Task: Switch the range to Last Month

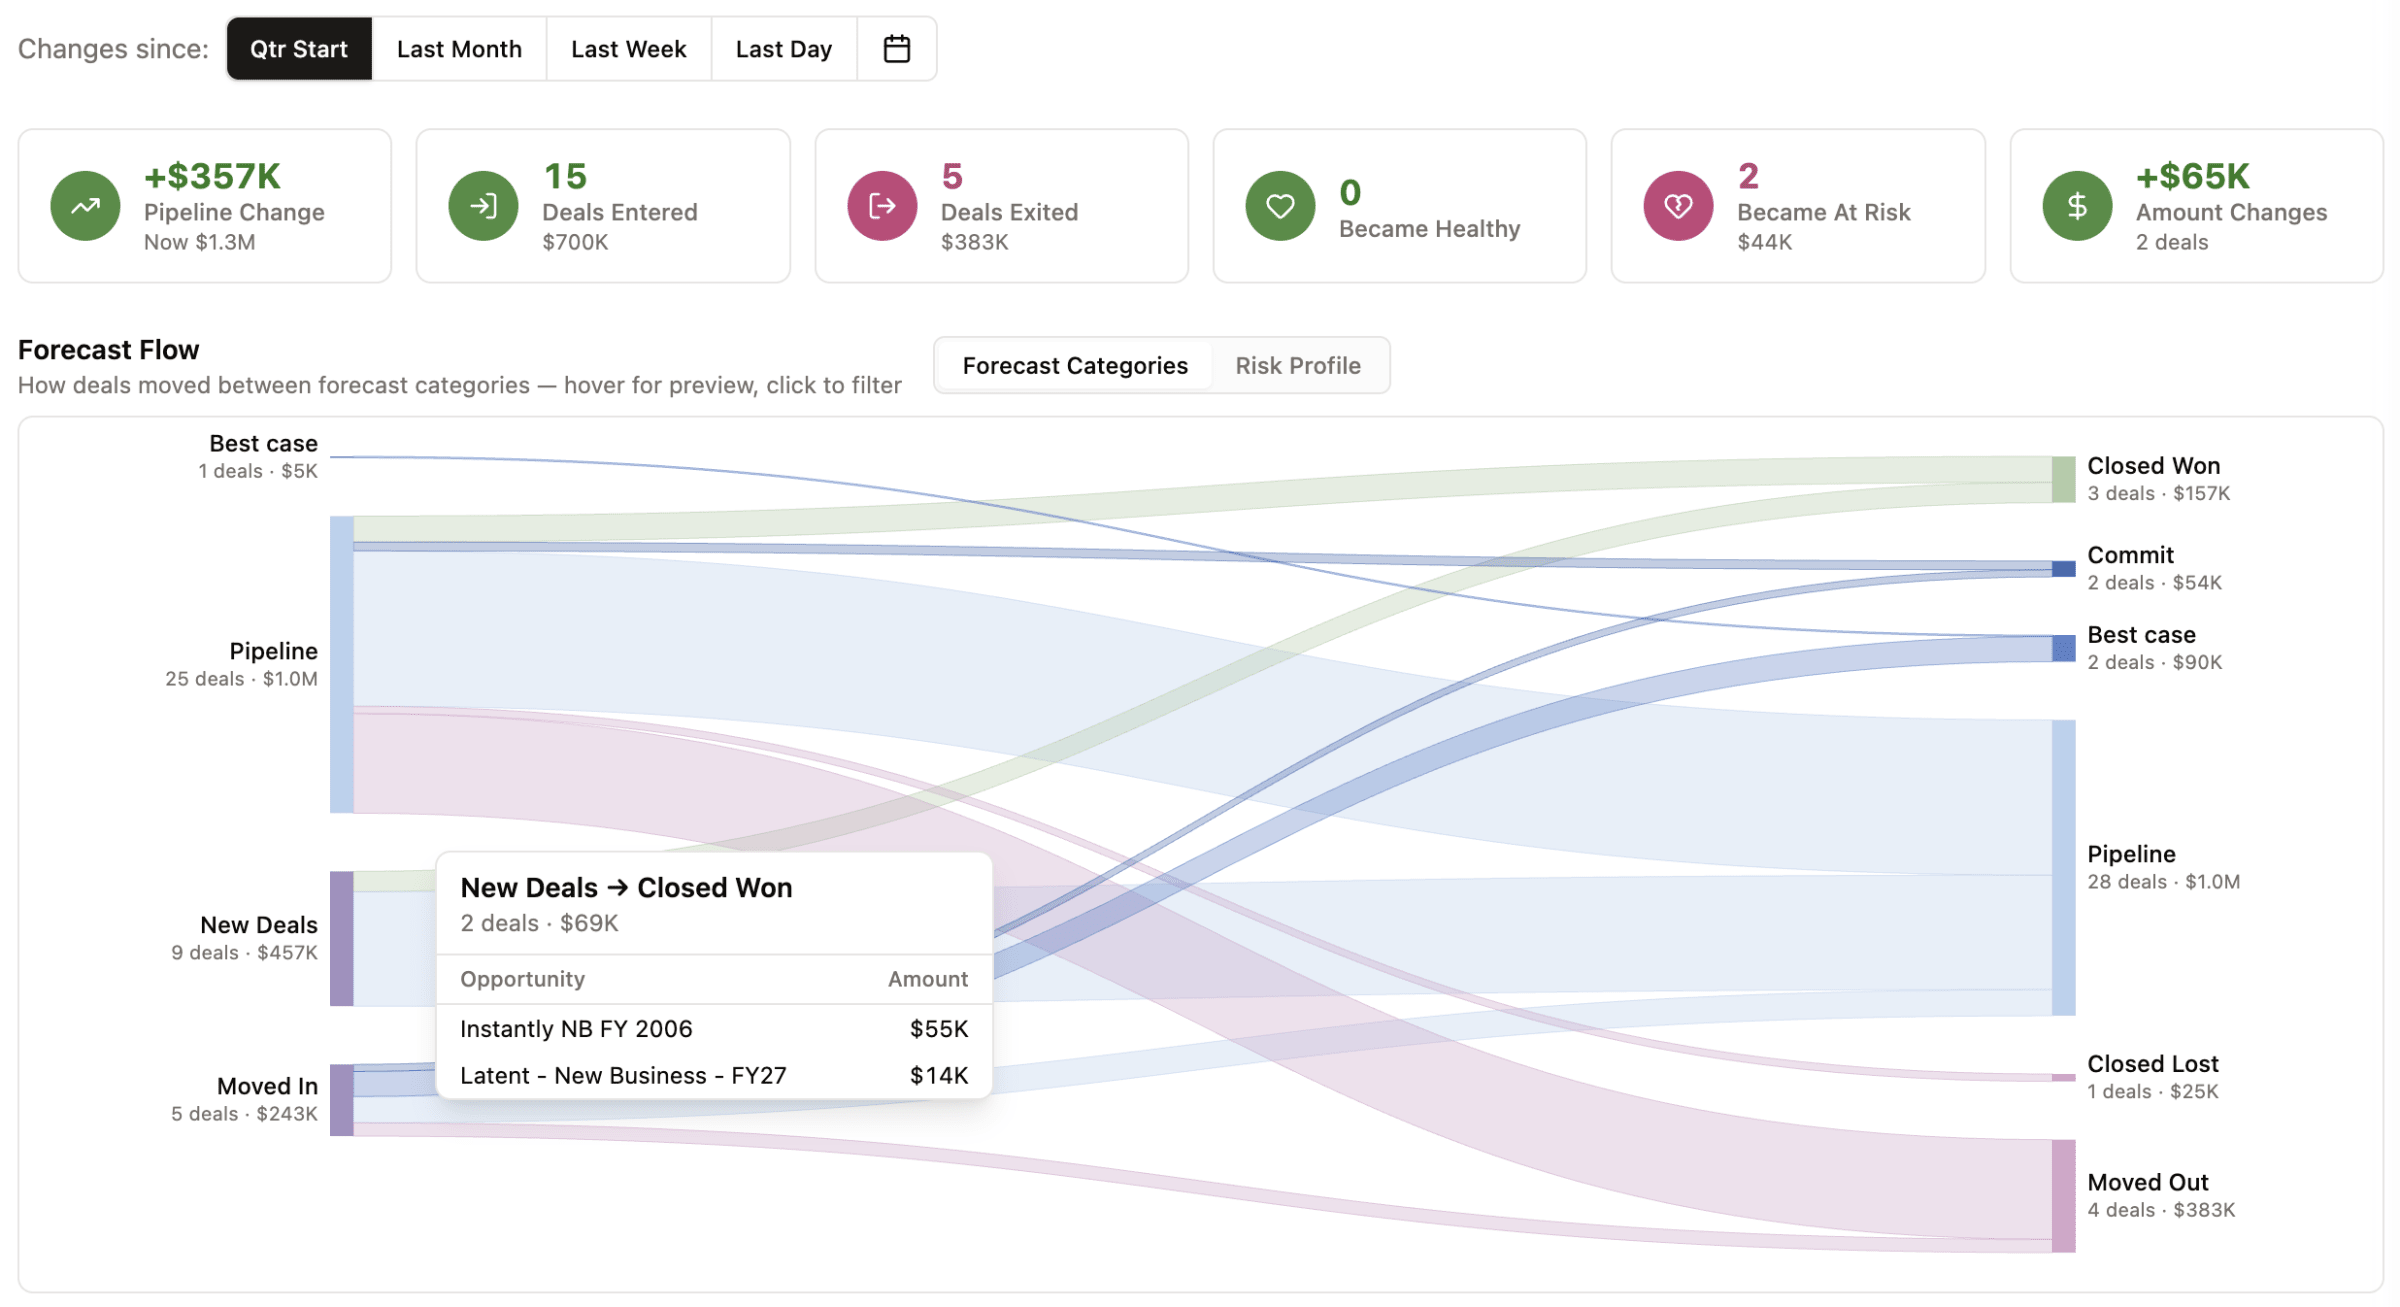Action: click(x=459, y=49)
